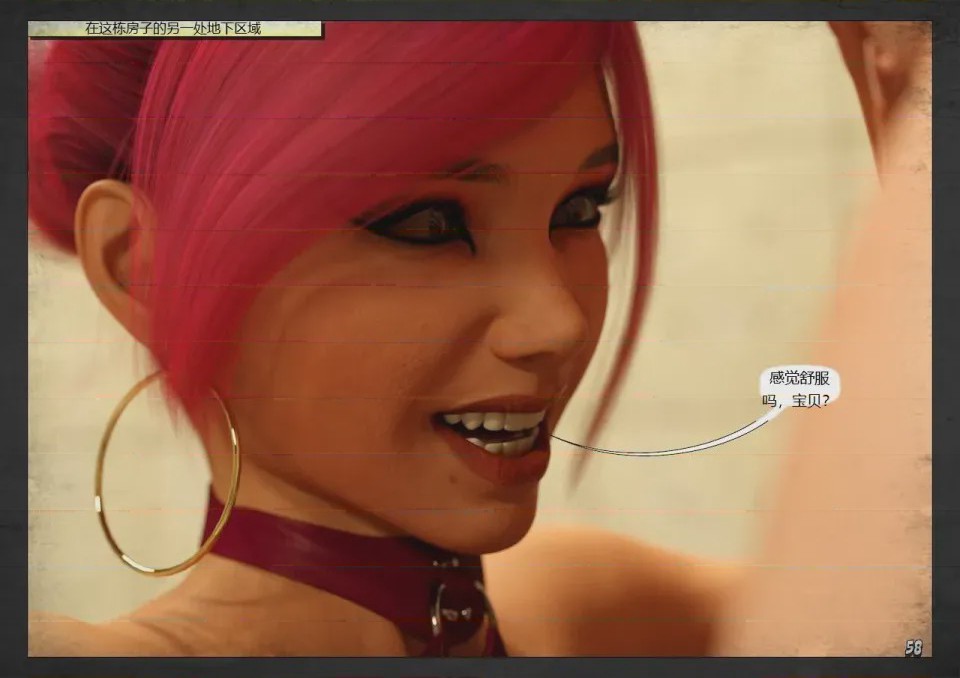This screenshot has height=678, width=960.
Task: Click the eye nearest the ear
Action: pos(422,225)
